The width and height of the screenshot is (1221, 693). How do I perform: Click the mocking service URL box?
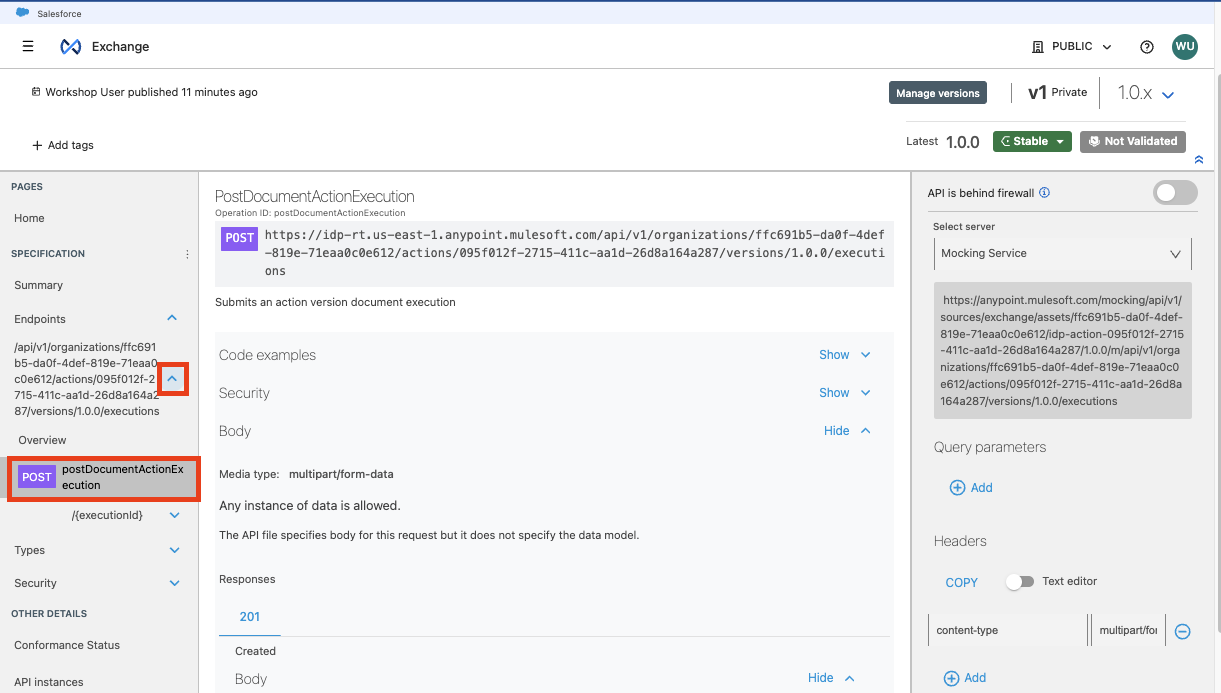[1062, 351]
